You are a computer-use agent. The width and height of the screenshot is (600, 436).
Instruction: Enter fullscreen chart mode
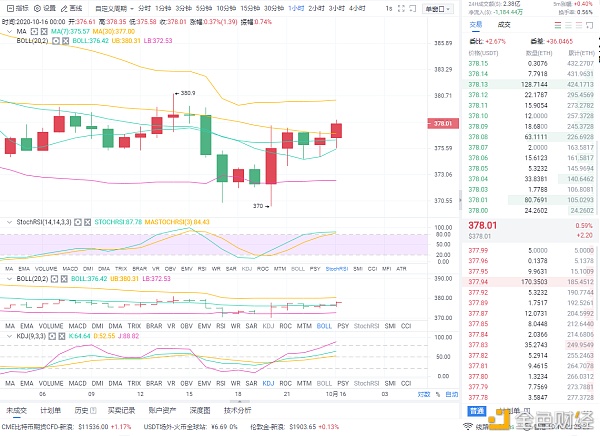[401, 8]
